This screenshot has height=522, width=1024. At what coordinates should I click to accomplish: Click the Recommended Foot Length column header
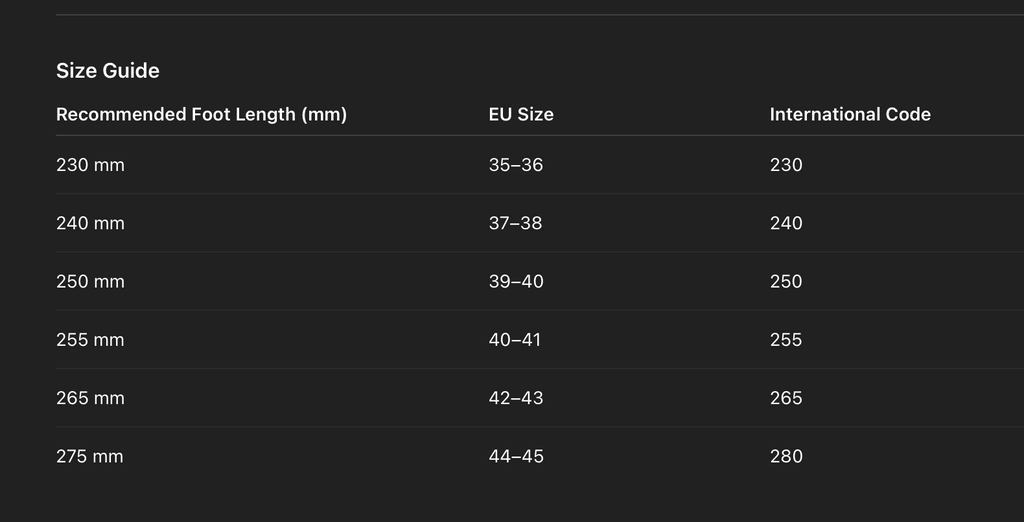pyautogui.click(x=201, y=114)
